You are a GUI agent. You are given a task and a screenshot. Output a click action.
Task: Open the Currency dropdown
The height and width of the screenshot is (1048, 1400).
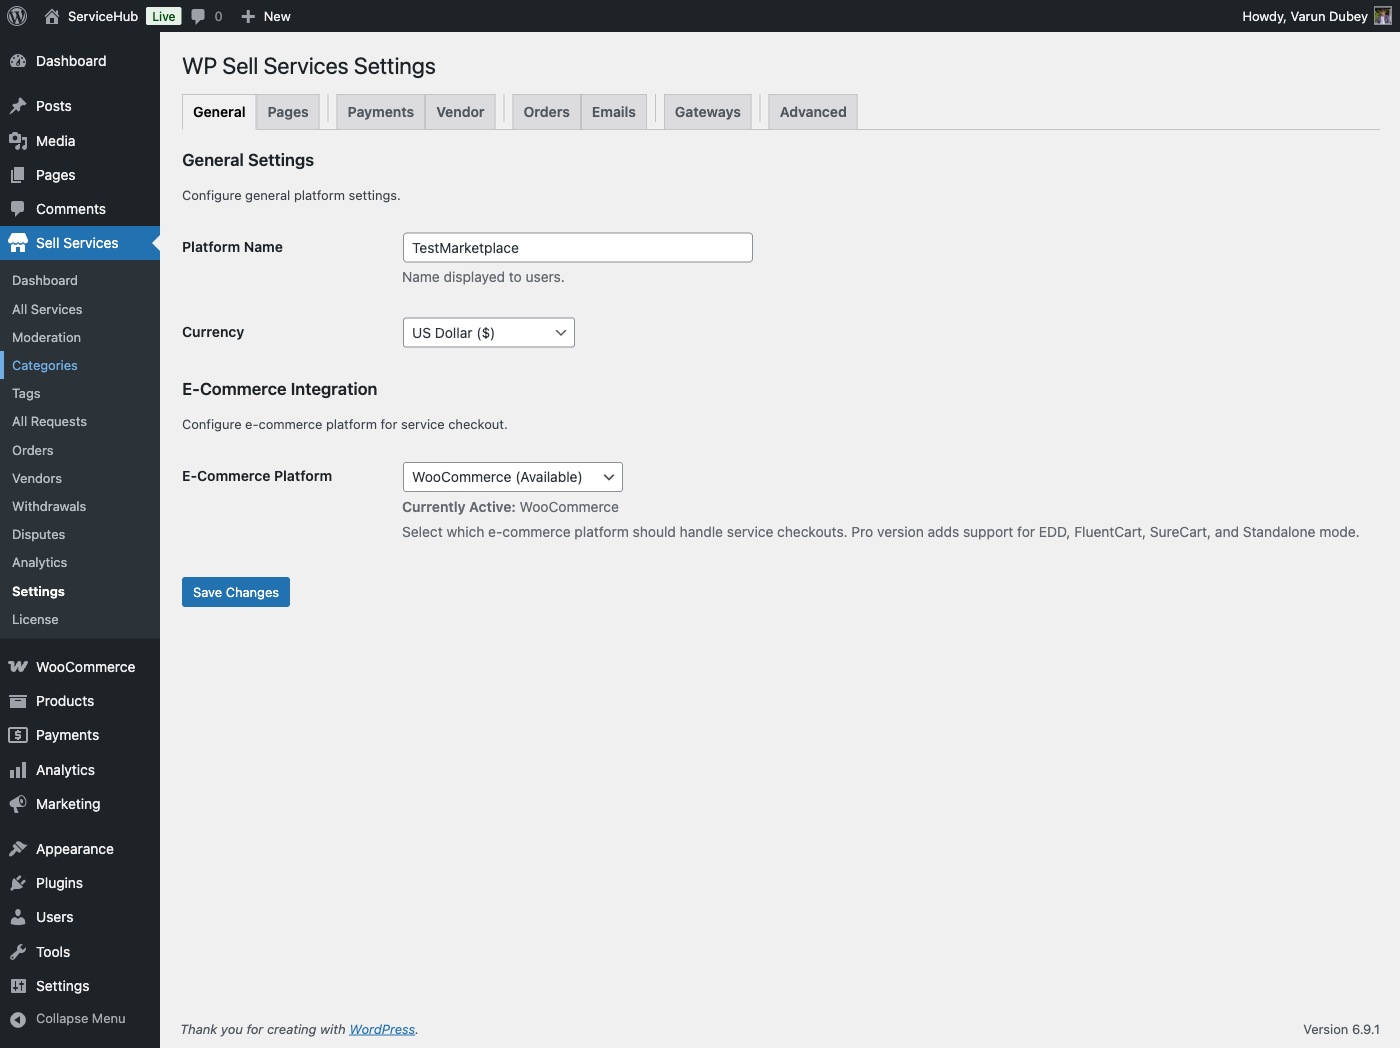point(488,332)
